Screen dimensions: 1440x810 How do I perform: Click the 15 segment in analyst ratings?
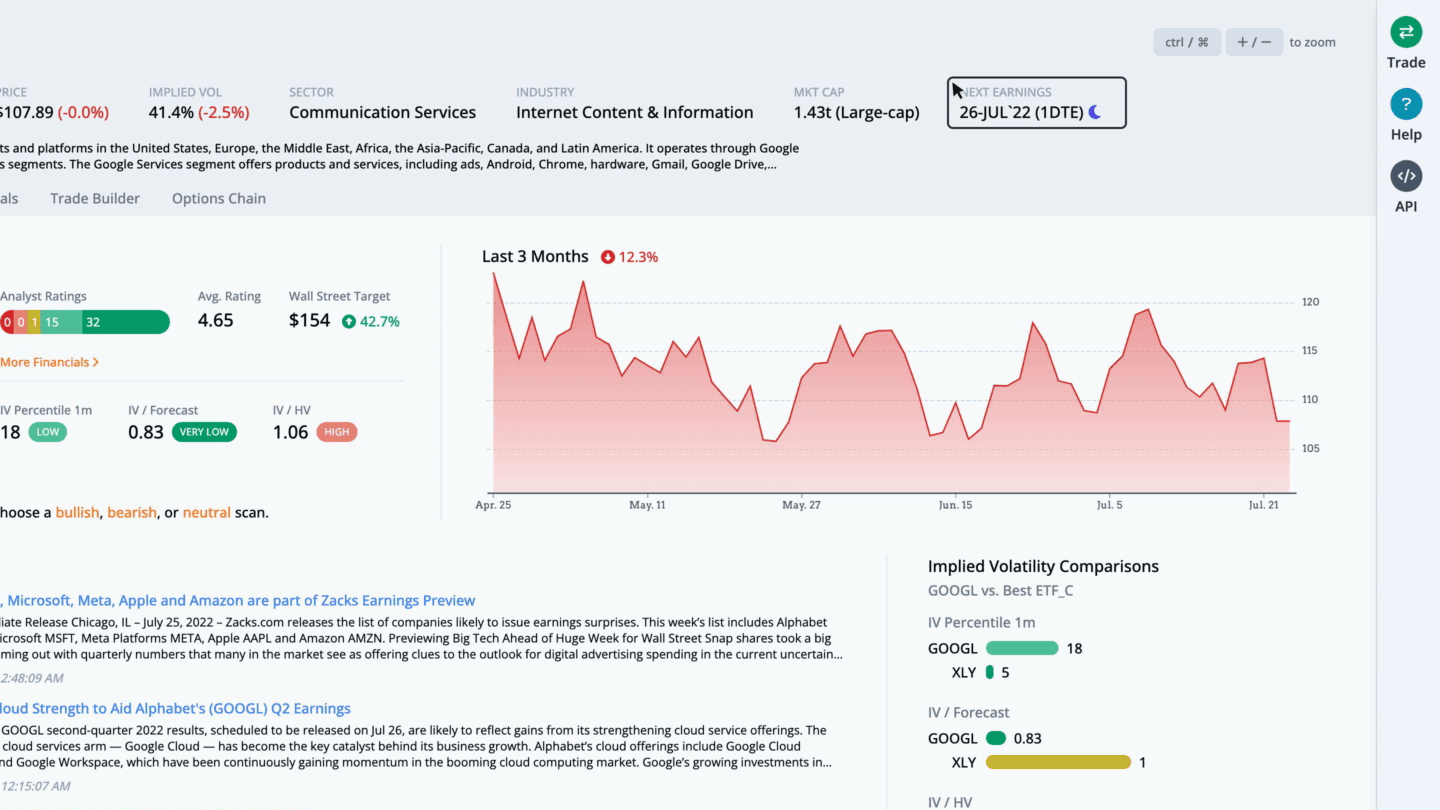coord(60,322)
